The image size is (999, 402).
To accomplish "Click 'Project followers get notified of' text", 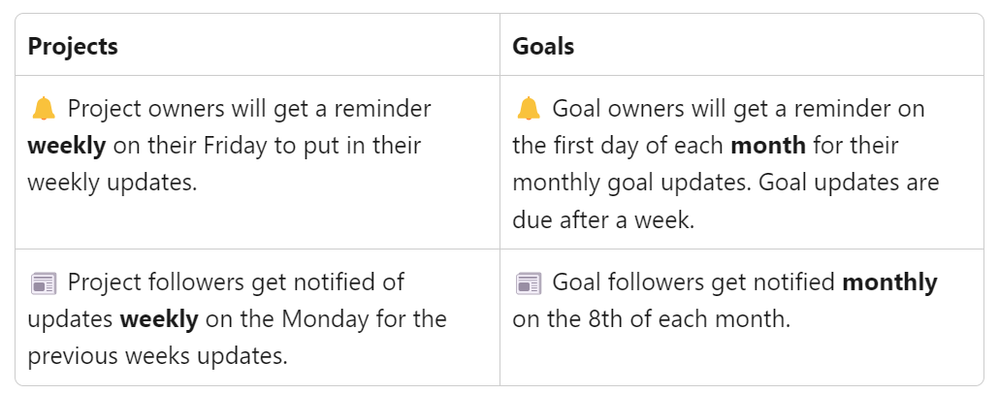I will coord(236,282).
